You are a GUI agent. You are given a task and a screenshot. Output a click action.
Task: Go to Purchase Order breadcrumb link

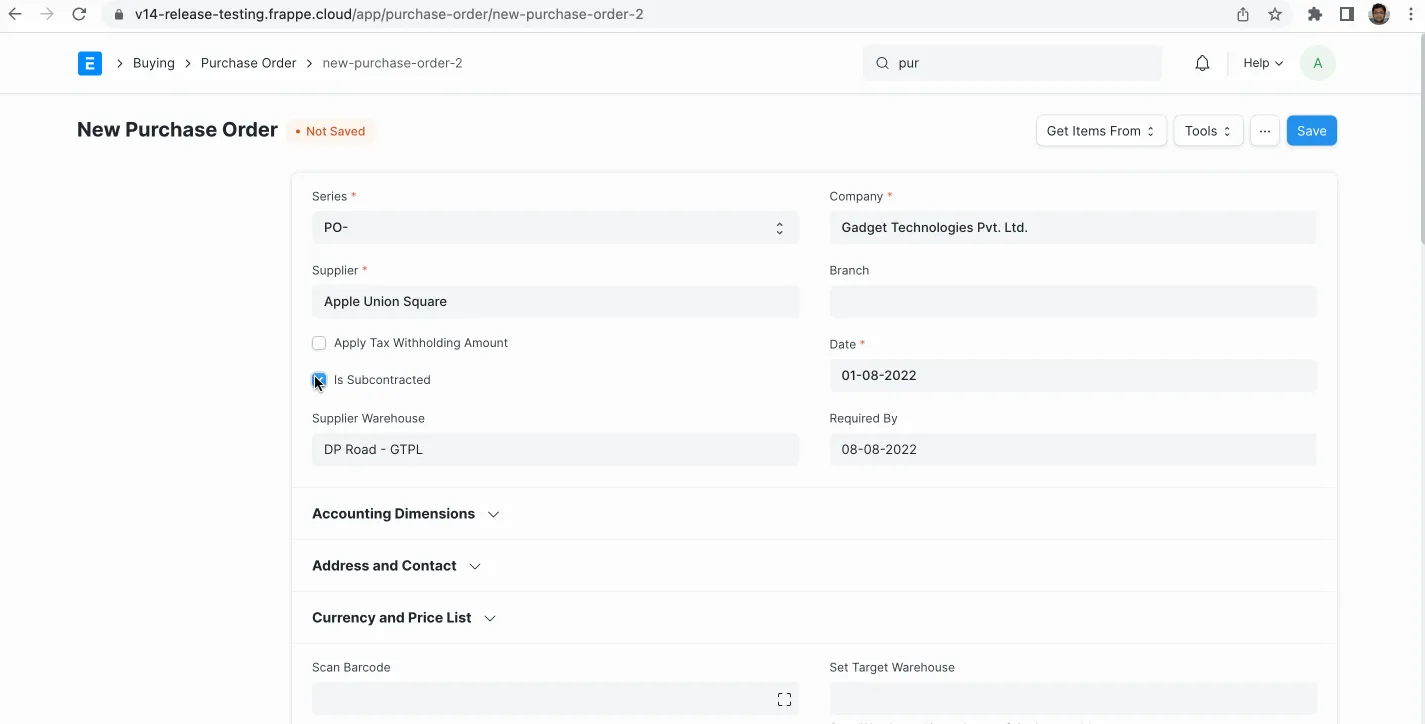(248, 63)
